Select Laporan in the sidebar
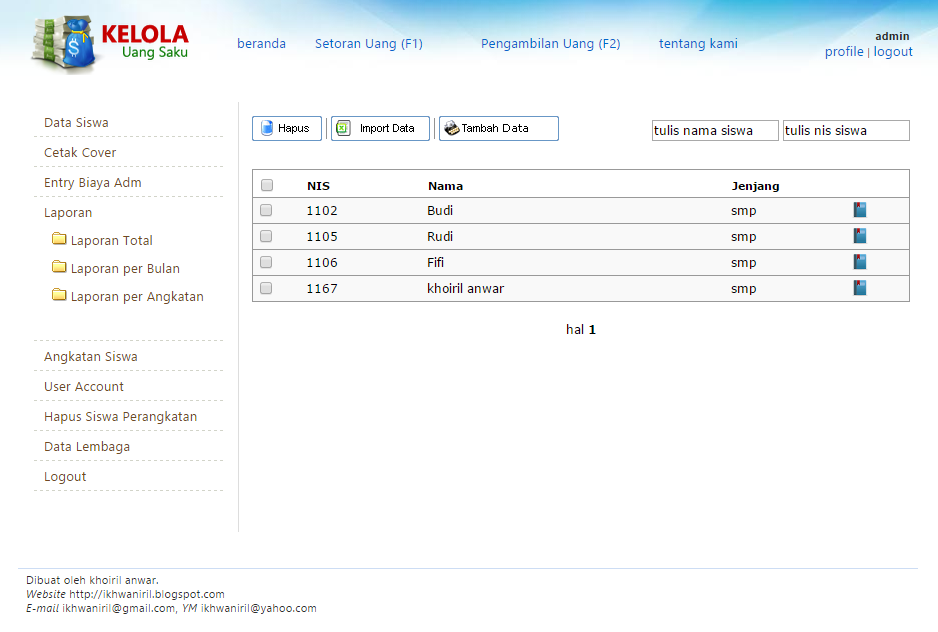The width and height of the screenshot is (938, 632). coord(68,212)
